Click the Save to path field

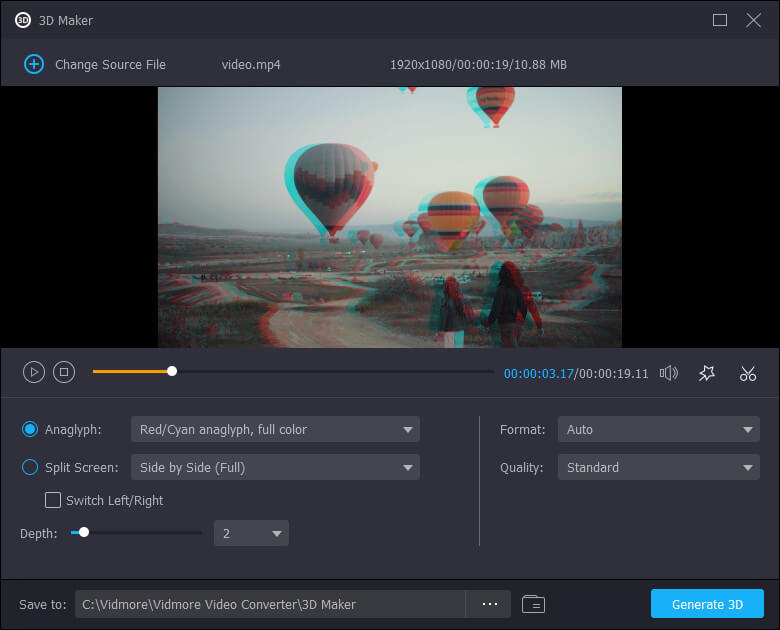pos(270,604)
